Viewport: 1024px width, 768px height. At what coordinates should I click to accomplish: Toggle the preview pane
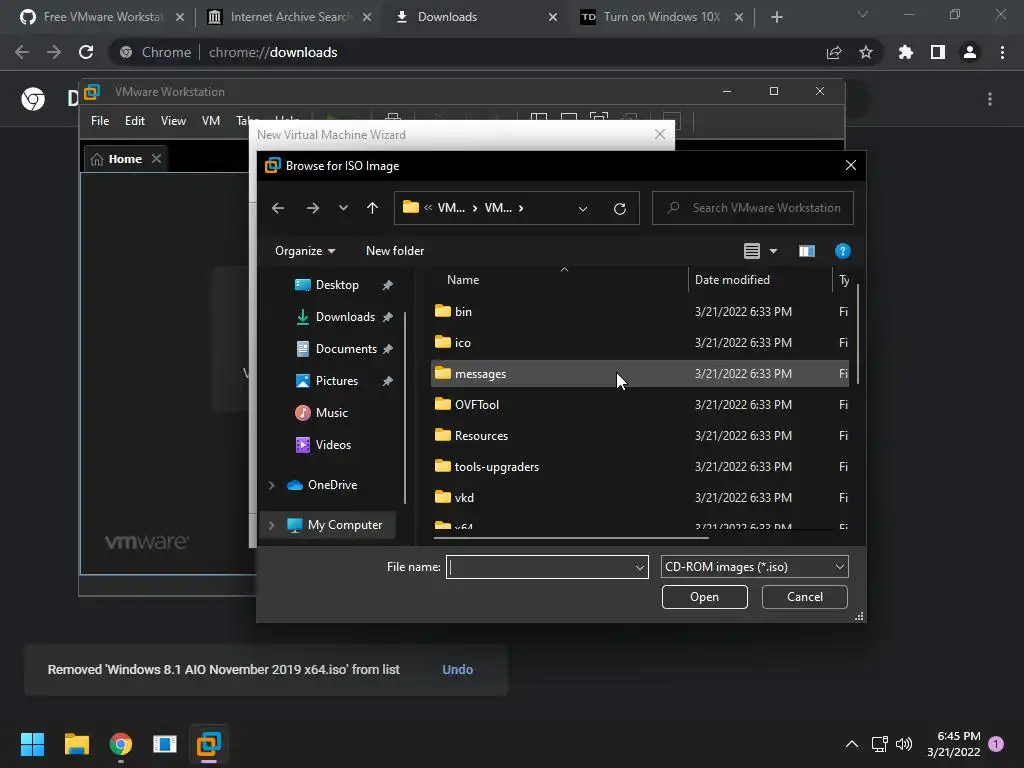pyautogui.click(x=807, y=251)
